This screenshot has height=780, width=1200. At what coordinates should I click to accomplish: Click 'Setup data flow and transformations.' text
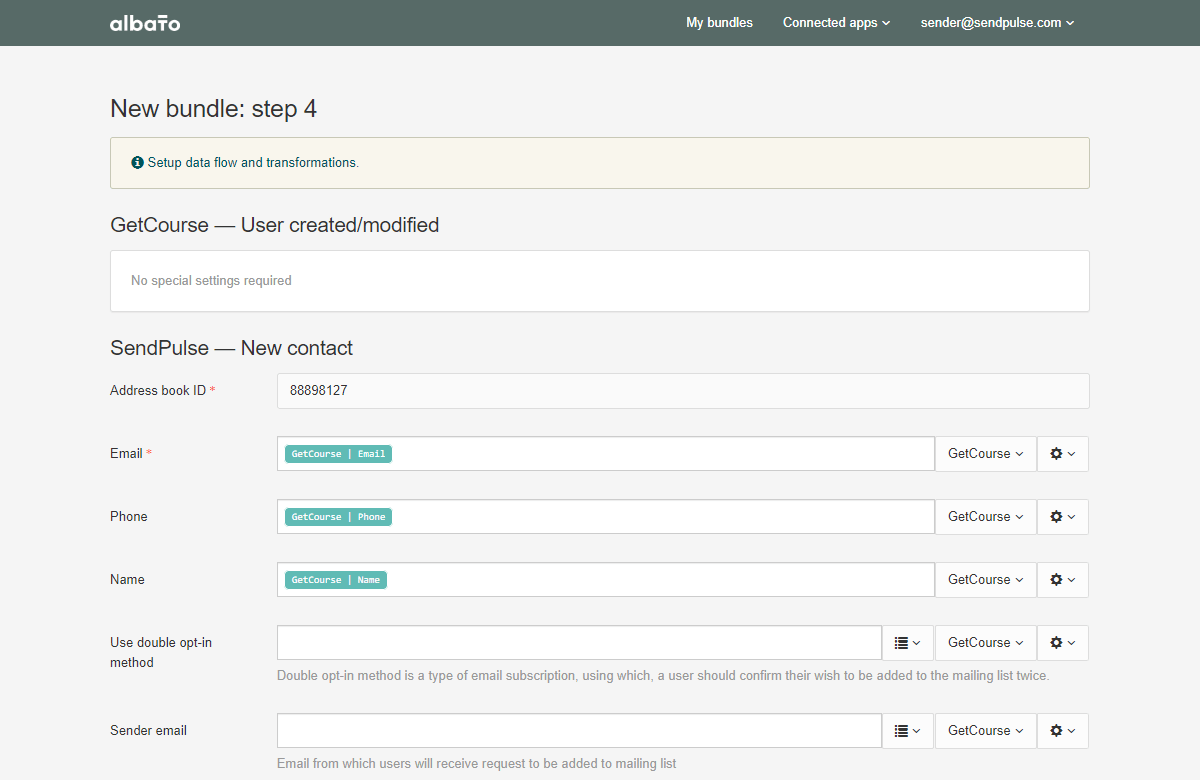253,162
